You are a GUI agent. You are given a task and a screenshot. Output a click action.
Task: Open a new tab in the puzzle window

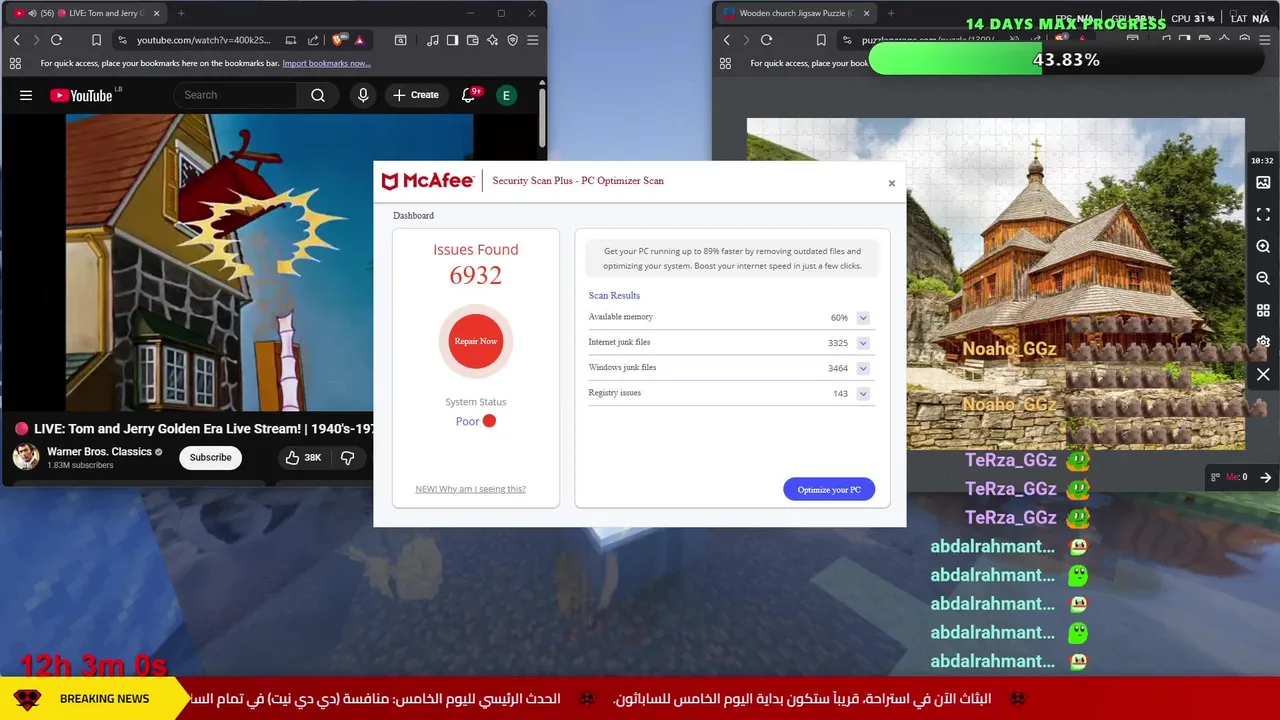[x=891, y=13]
